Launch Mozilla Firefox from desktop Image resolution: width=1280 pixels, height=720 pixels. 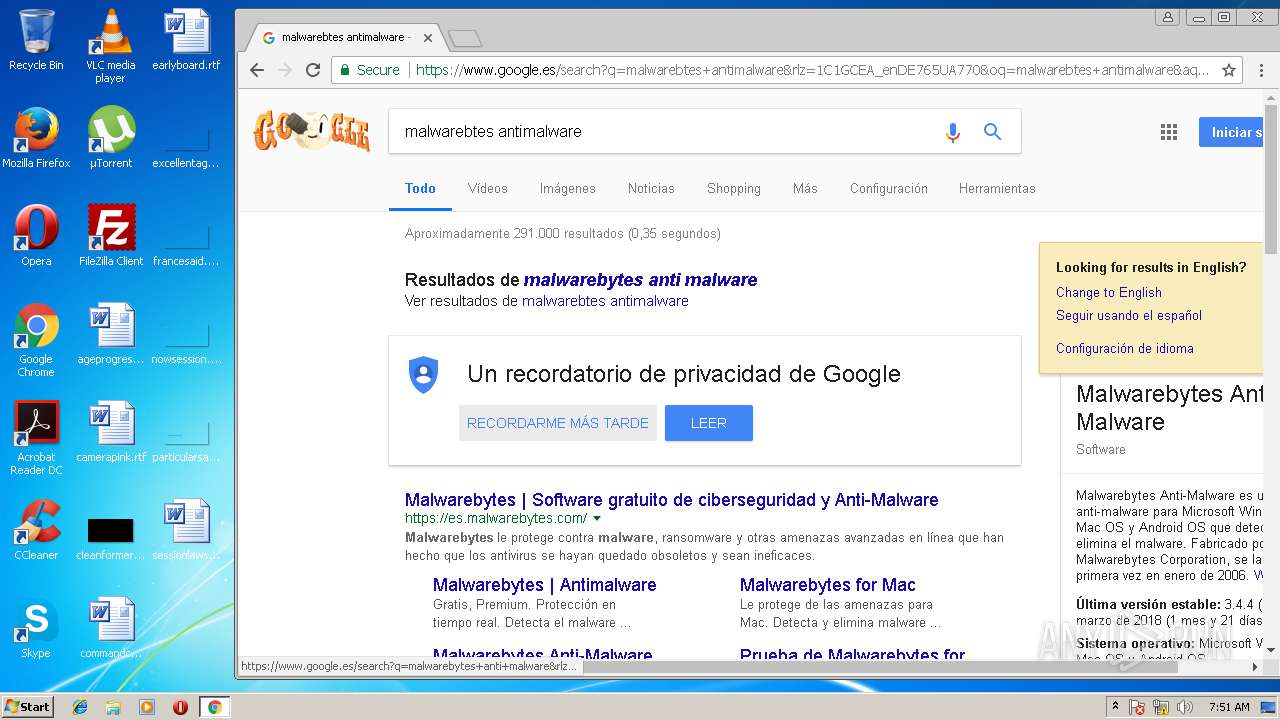click(36, 138)
